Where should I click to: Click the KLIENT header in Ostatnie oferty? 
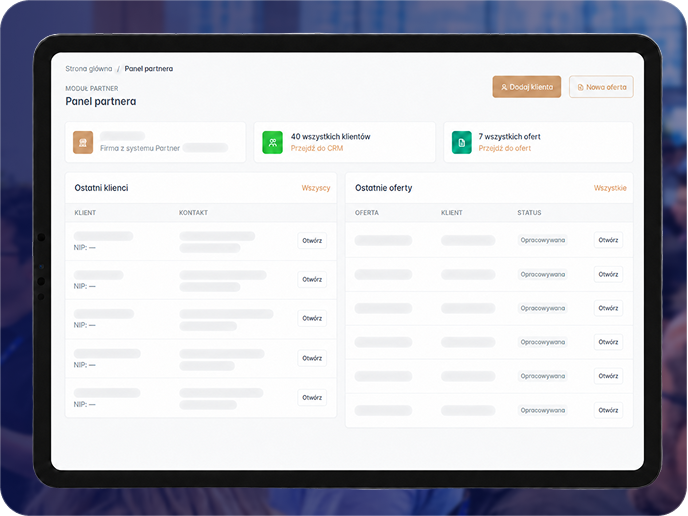coord(452,212)
